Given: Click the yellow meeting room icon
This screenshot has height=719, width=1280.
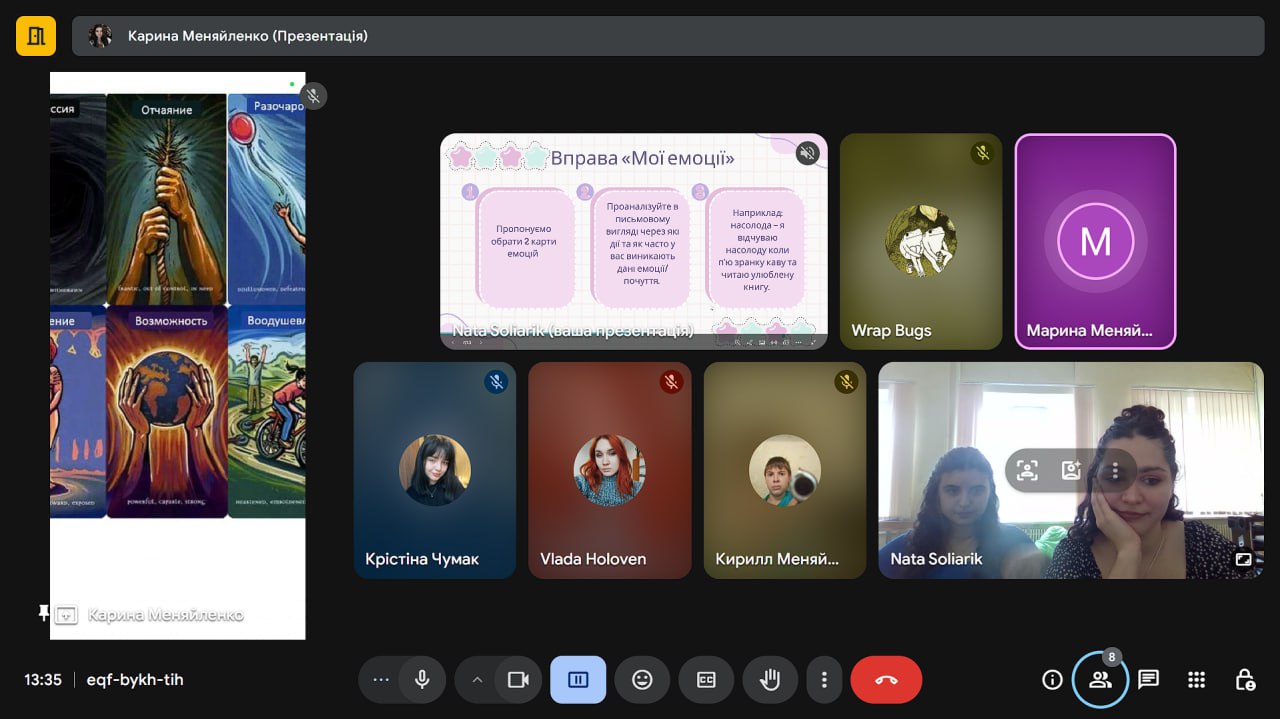Looking at the screenshot, I should point(36,36).
